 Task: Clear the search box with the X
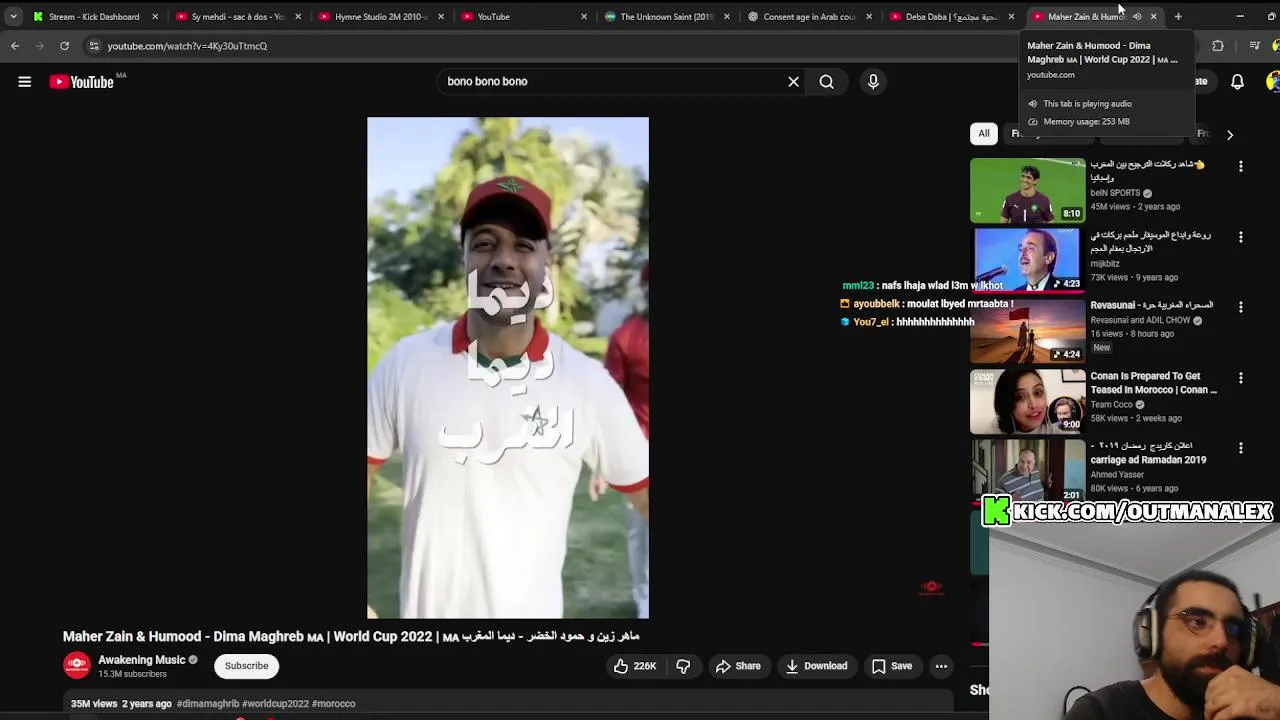pyautogui.click(x=793, y=82)
